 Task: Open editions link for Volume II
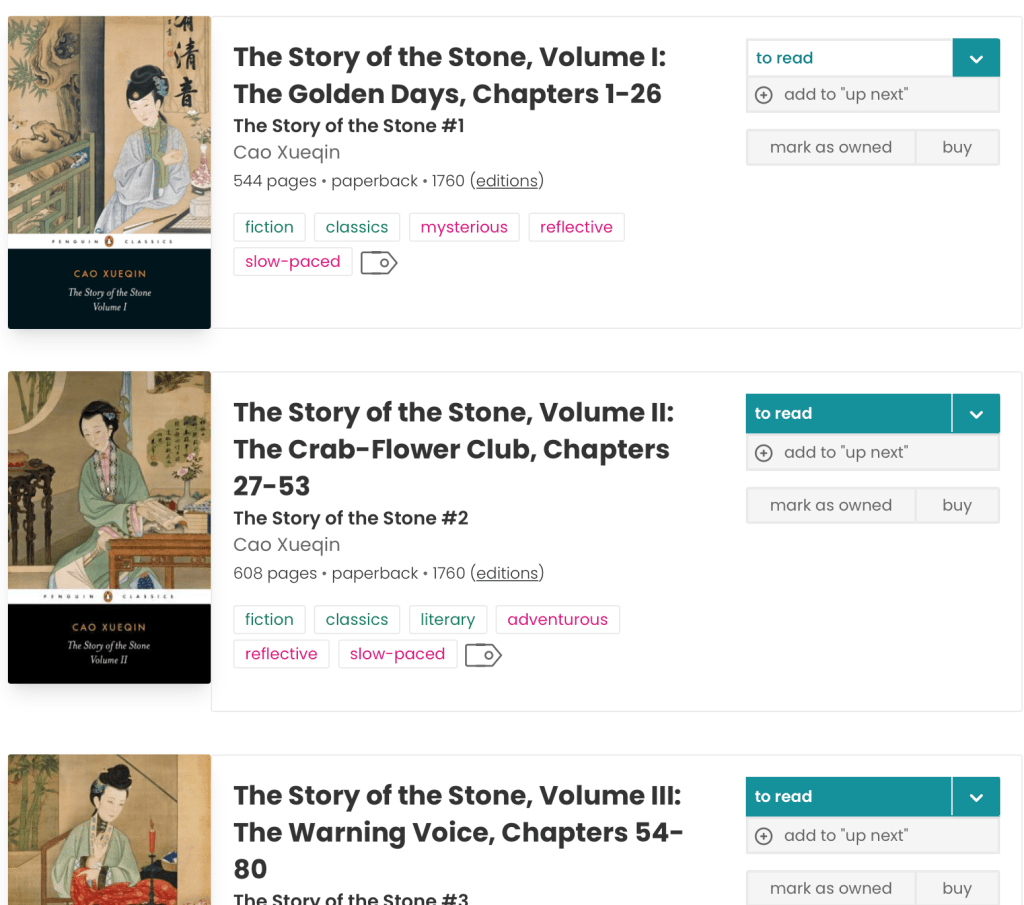[x=507, y=574]
